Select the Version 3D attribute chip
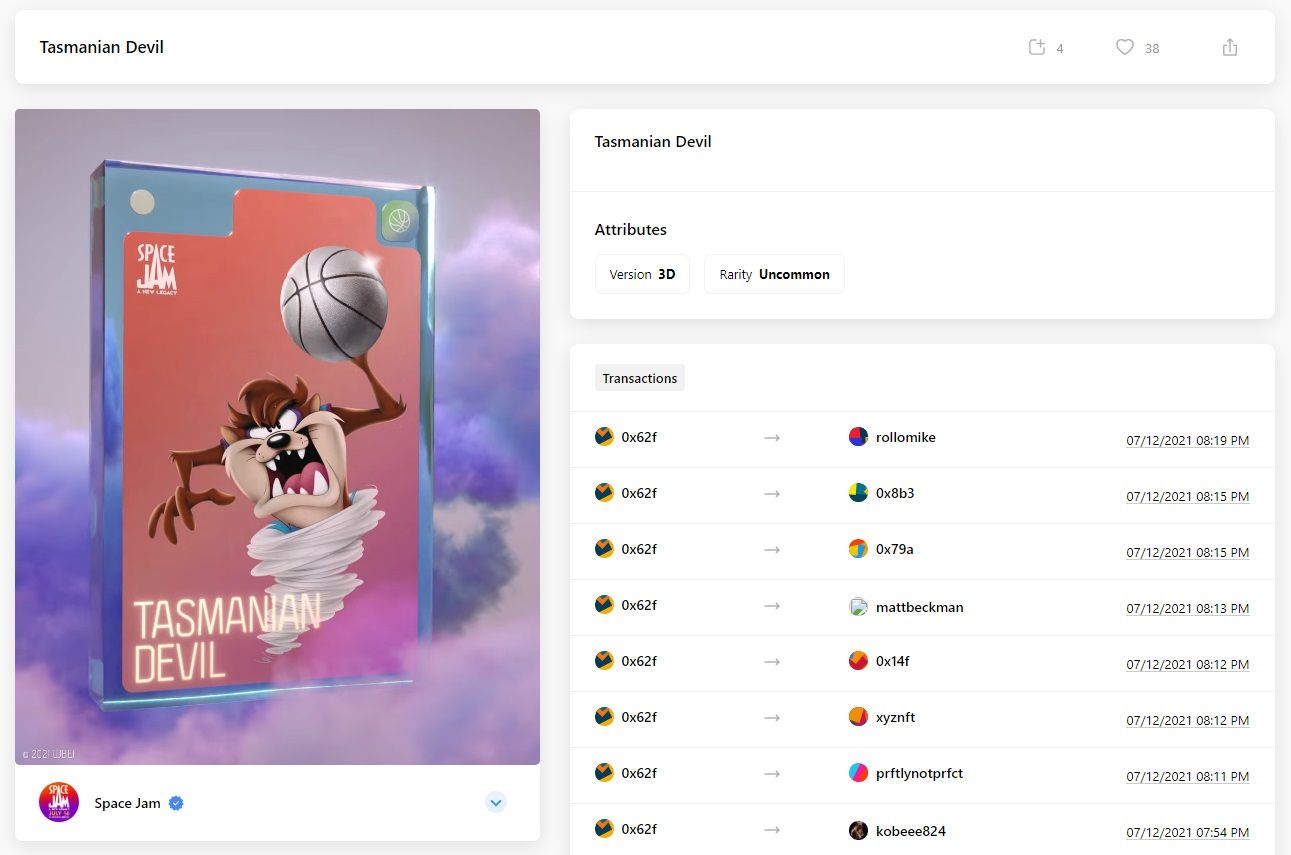Image resolution: width=1291 pixels, height=855 pixels. (642, 274)
